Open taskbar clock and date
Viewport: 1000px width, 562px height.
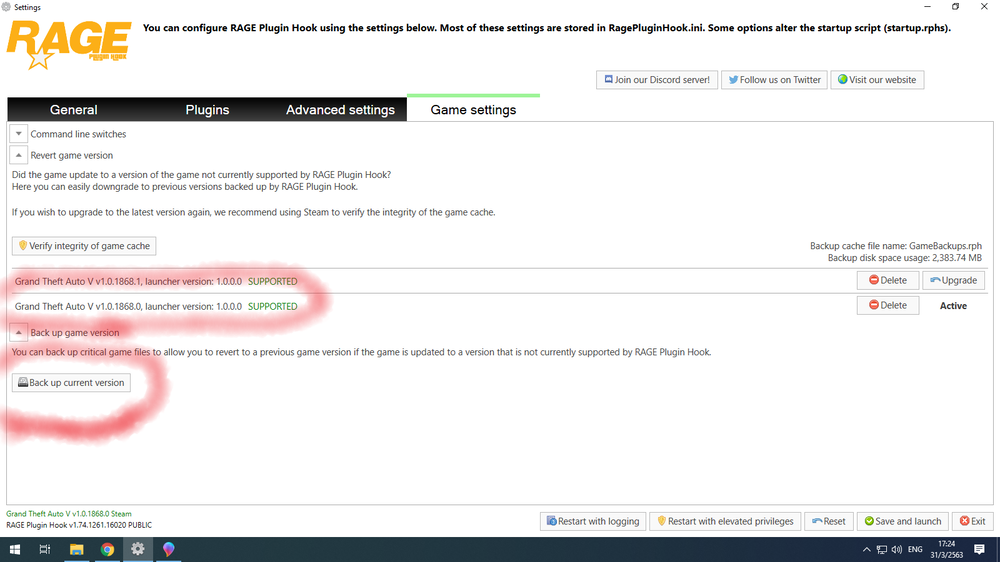point(946,549)
